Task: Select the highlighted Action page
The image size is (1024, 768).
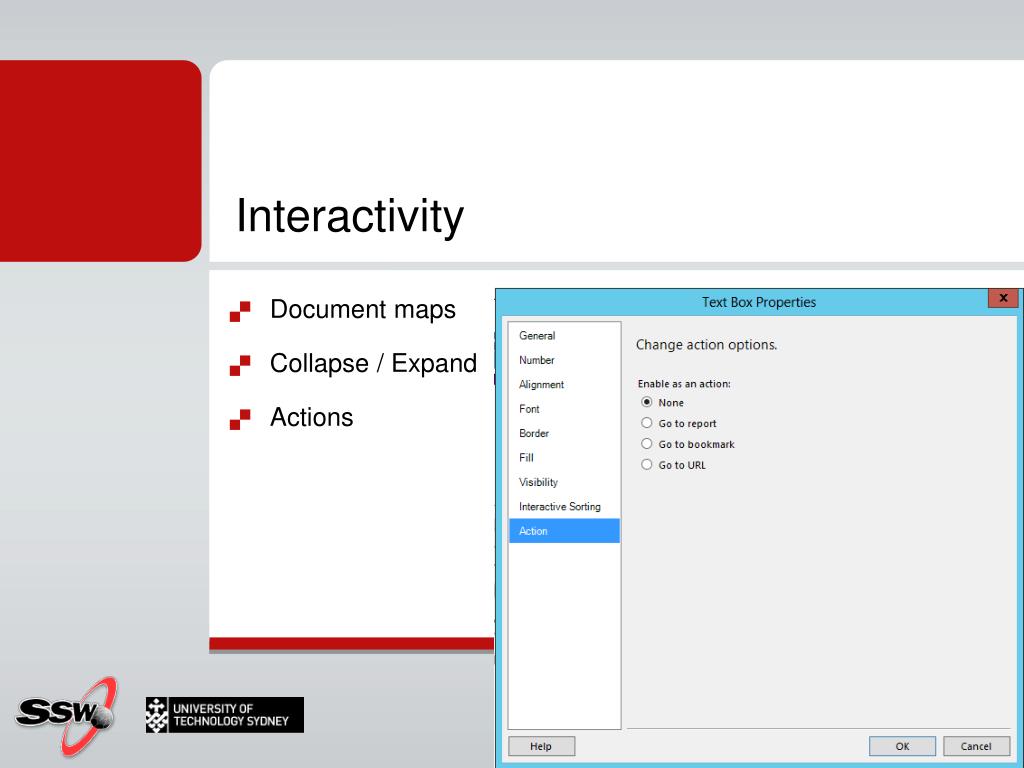Action: 564,531
